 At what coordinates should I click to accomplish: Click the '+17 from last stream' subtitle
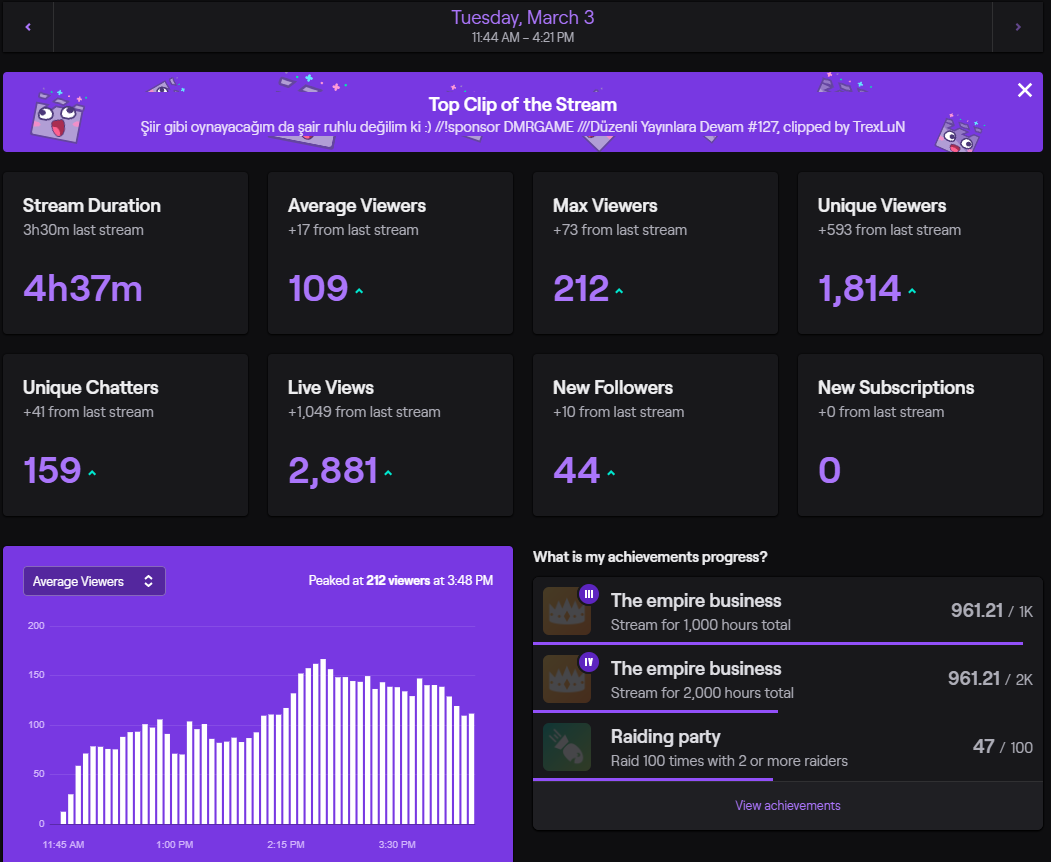pos(353,230)
